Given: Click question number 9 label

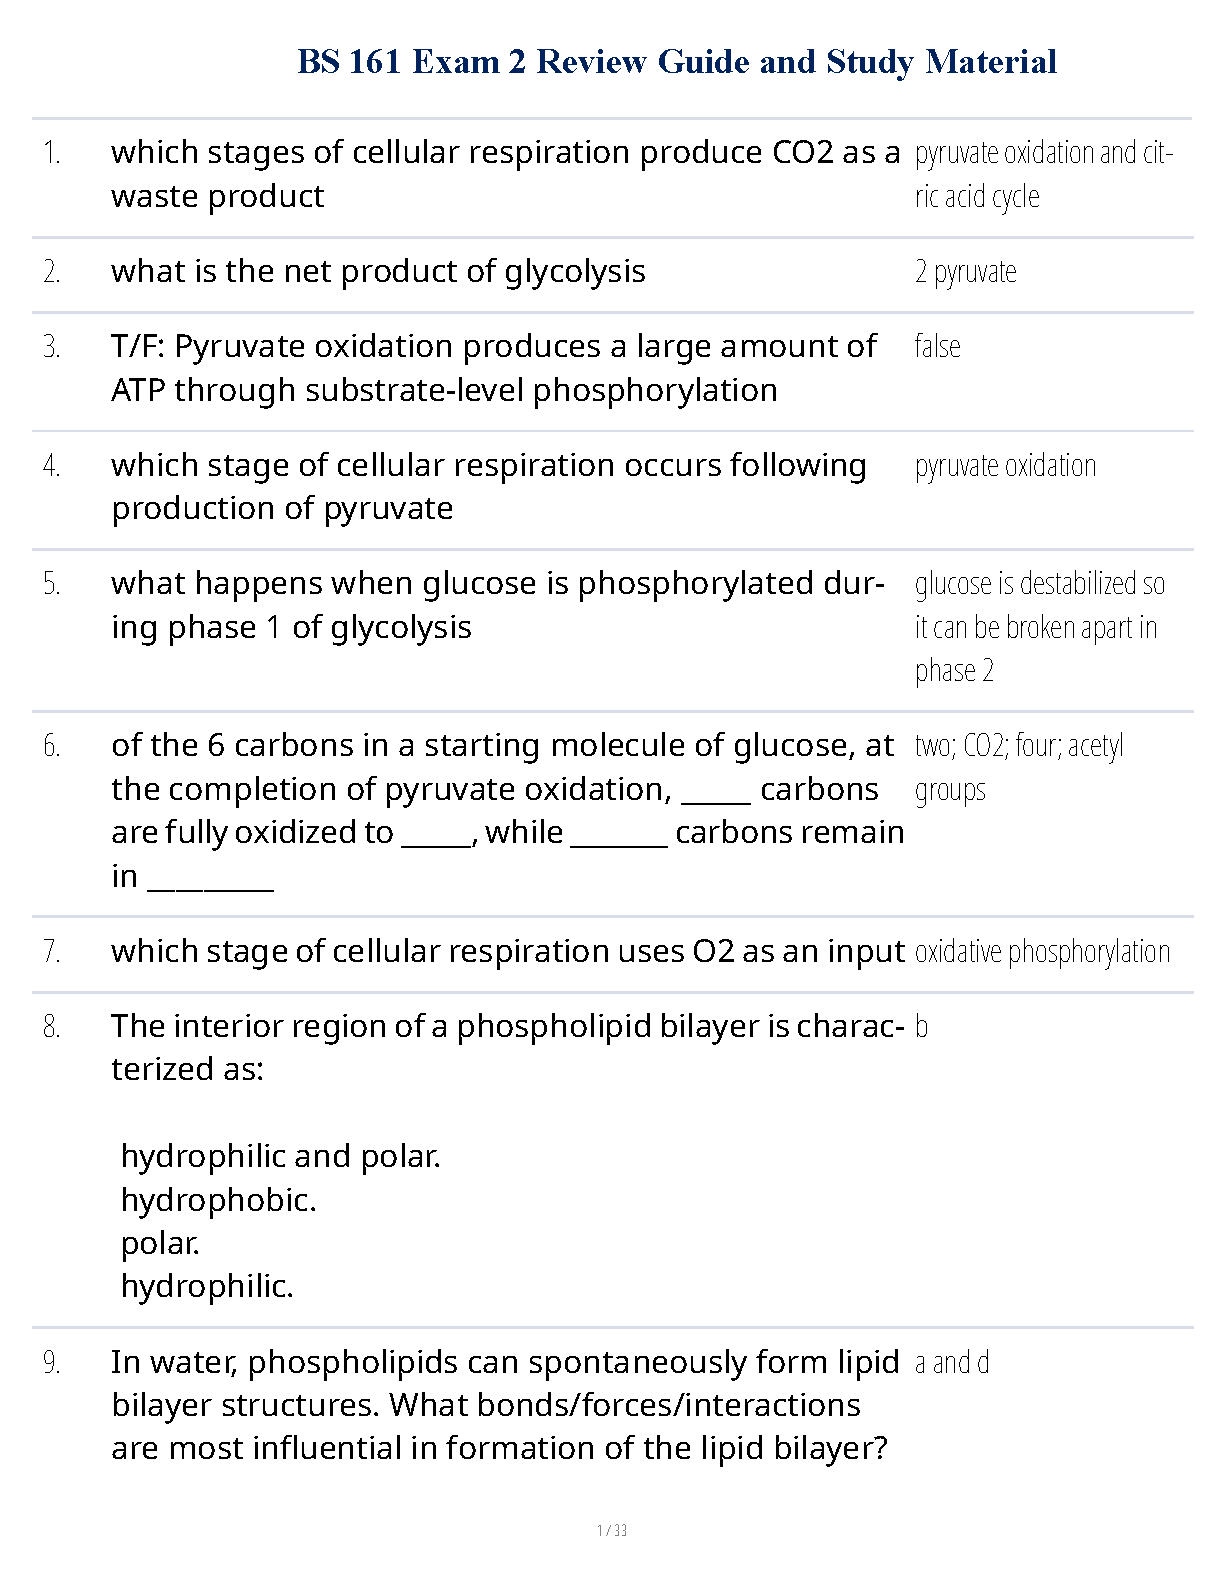Looking at the screenshot, I should click(x=52, y=1363).
